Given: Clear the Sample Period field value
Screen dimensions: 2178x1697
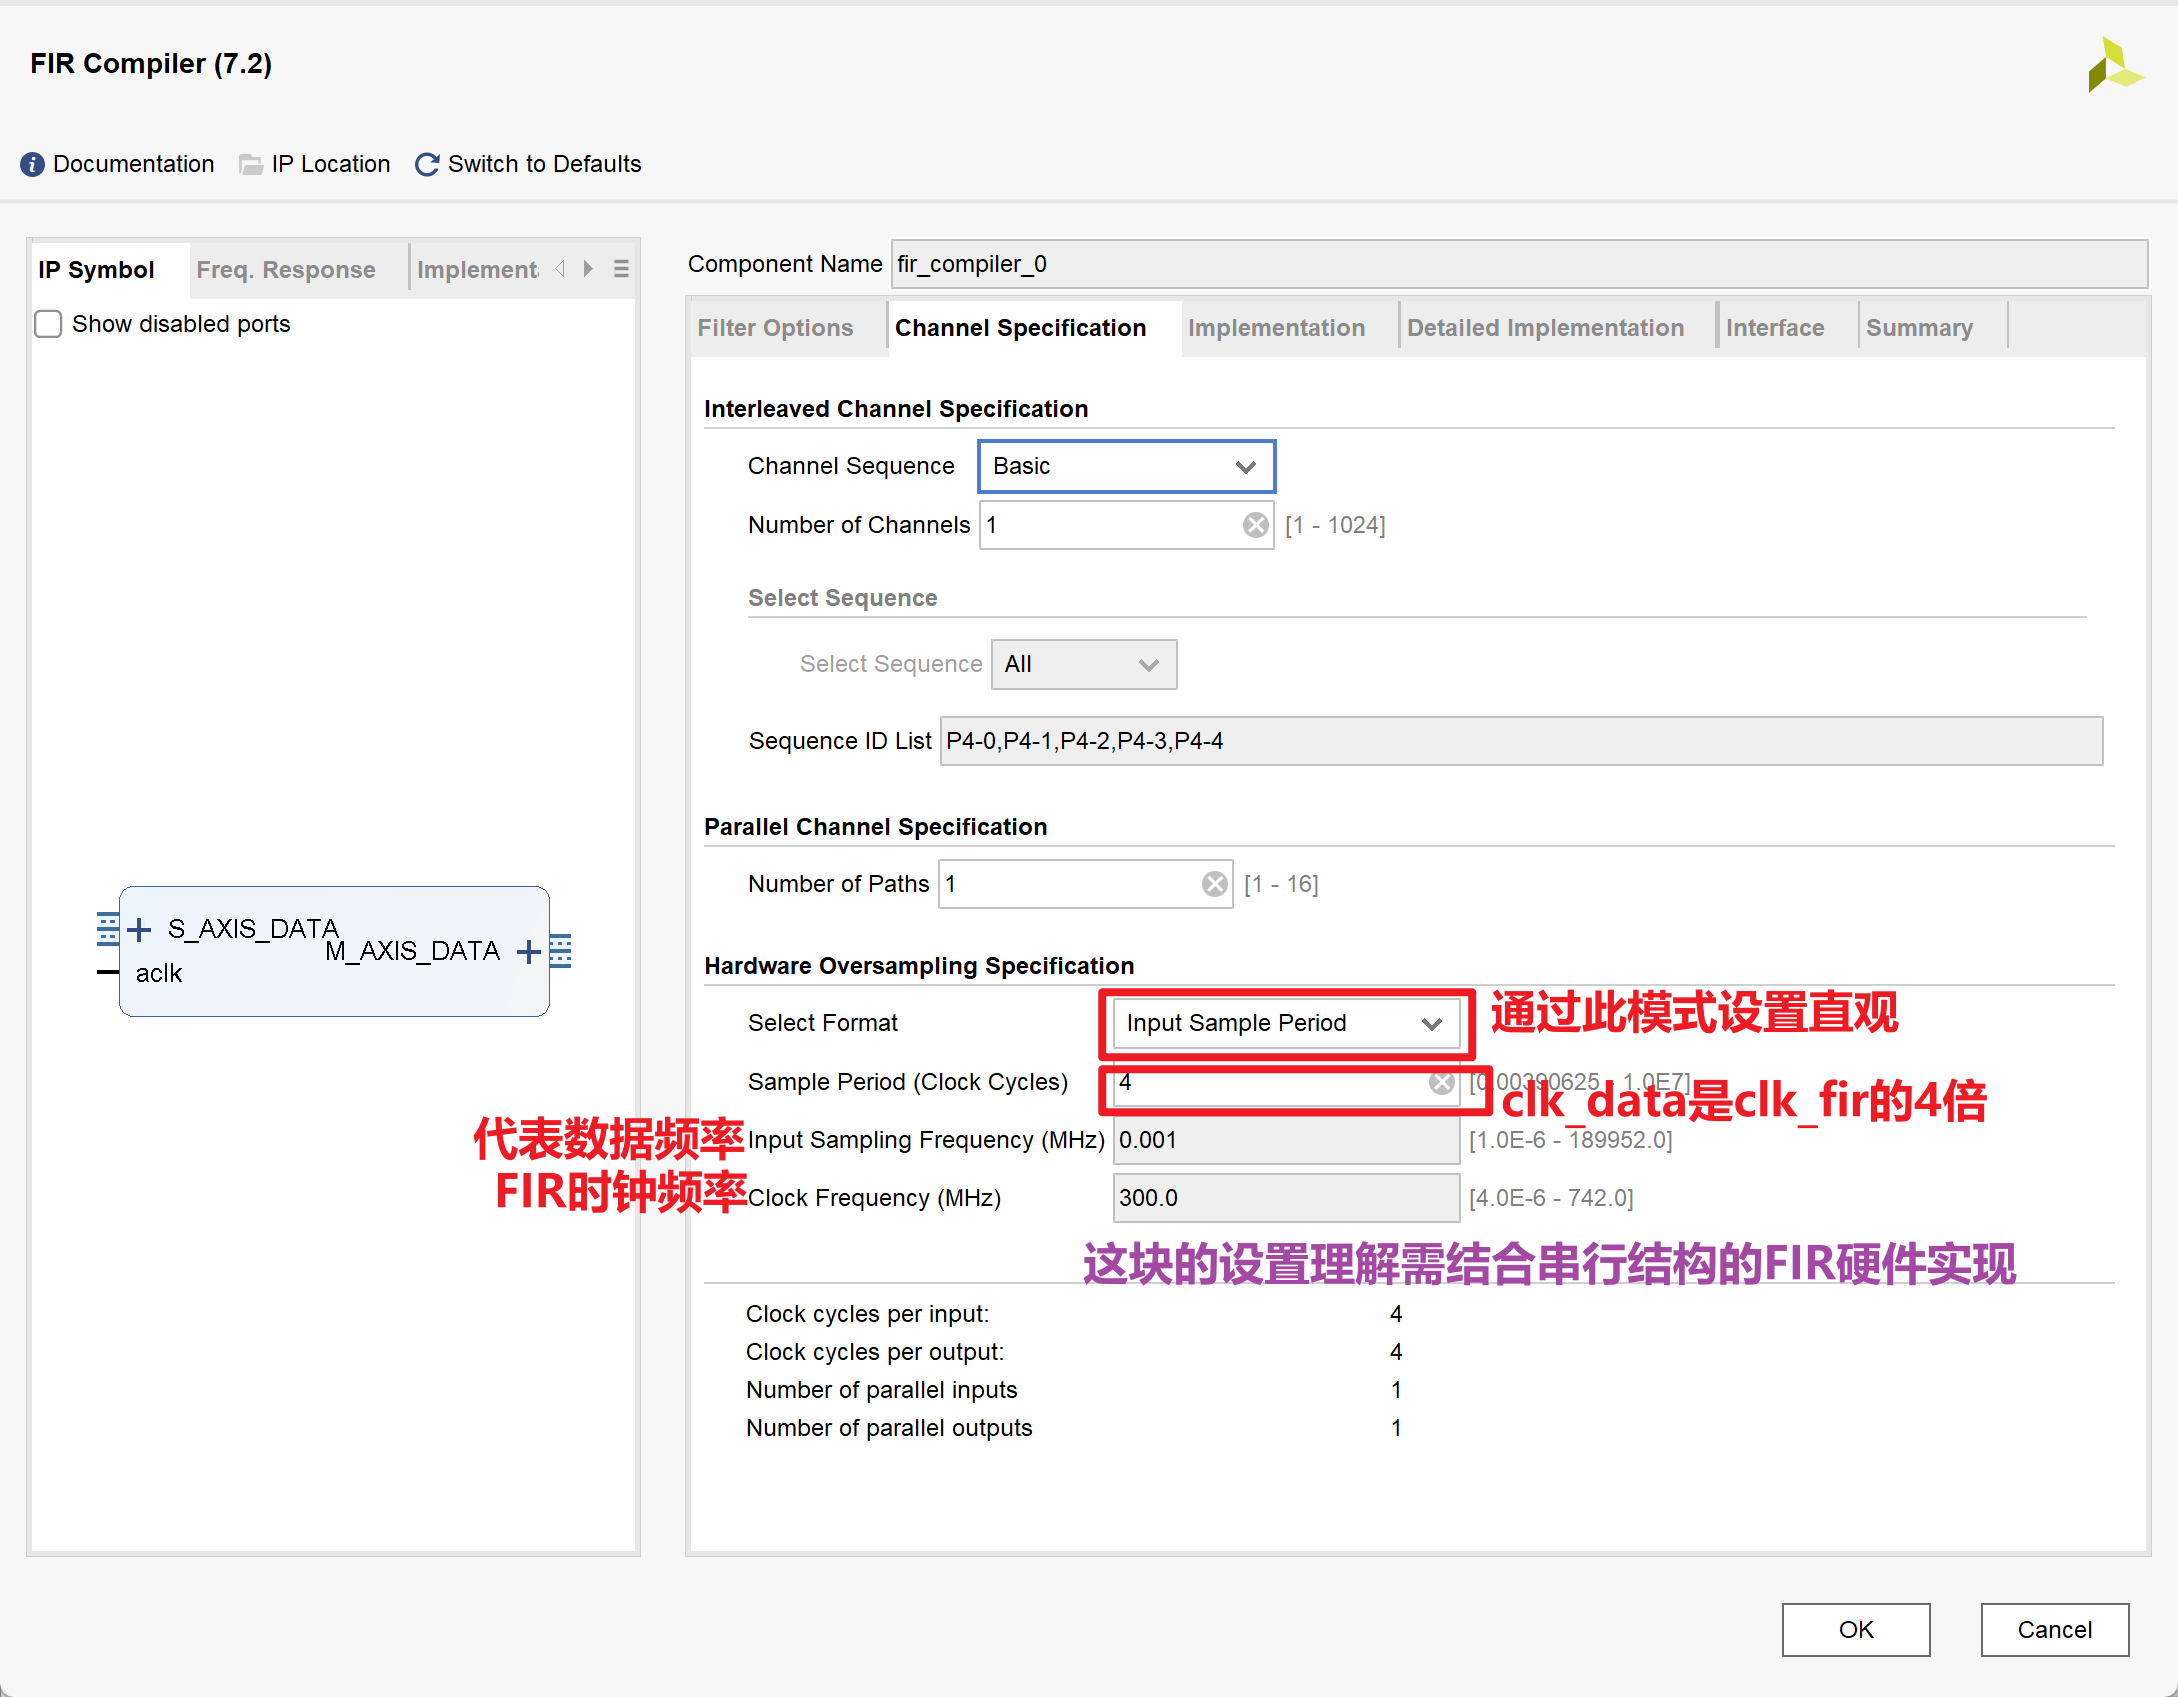Looking at the screenshot, I should [1441, 1082].
